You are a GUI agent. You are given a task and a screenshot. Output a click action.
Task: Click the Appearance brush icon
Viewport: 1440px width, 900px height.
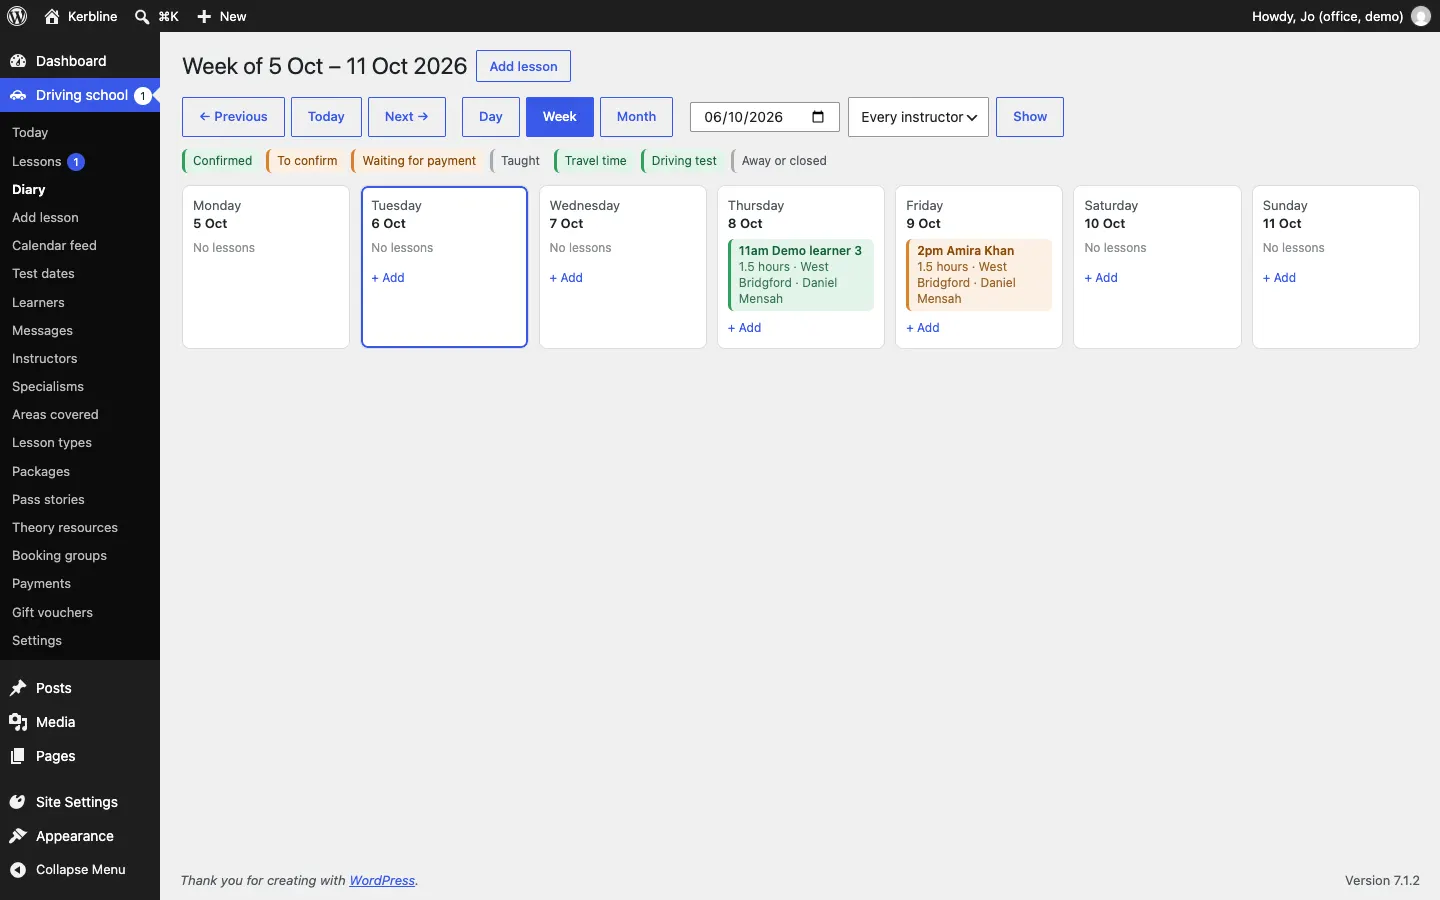point(18,836)
